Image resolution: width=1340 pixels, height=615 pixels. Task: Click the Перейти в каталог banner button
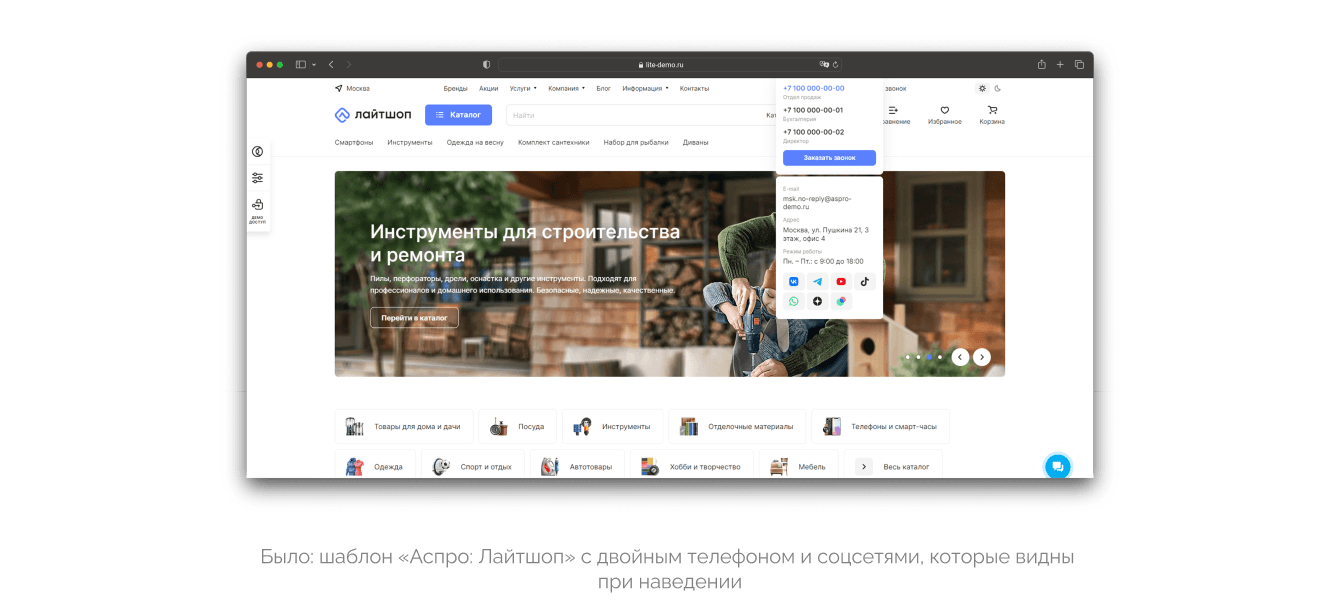(x=414, y=318)
